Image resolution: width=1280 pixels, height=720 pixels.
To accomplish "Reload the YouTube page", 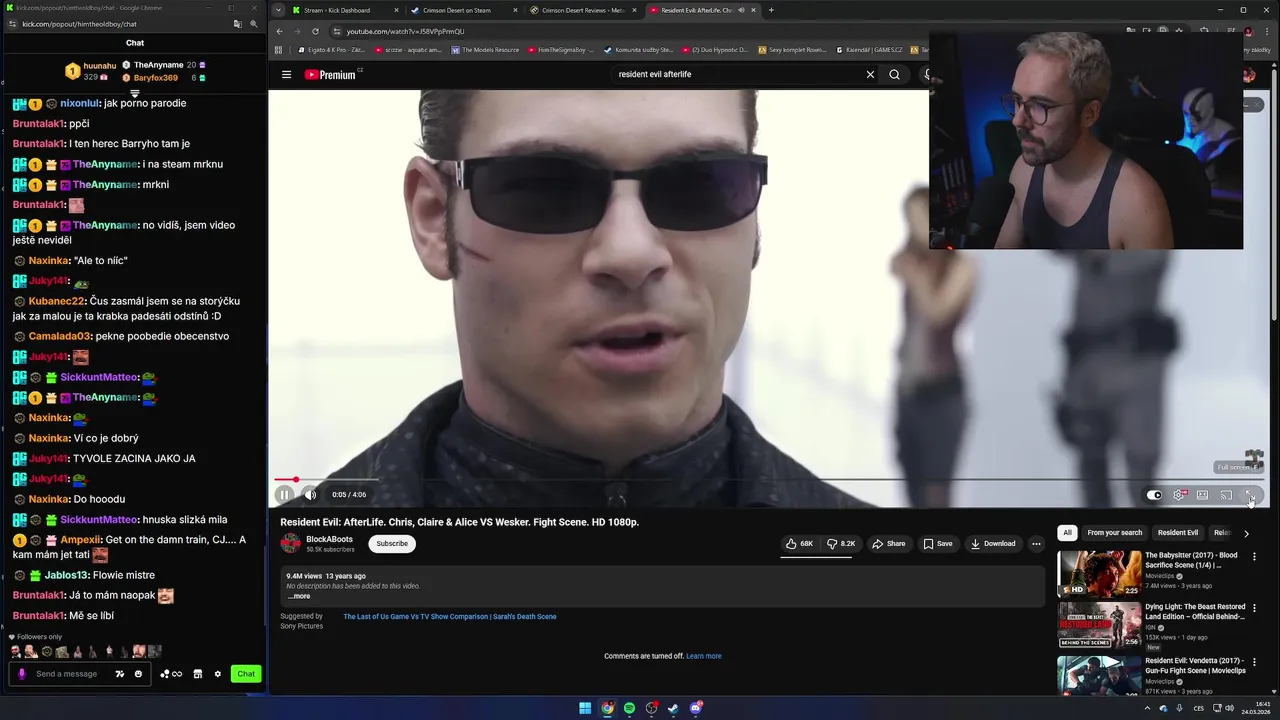I will (315, 31).
